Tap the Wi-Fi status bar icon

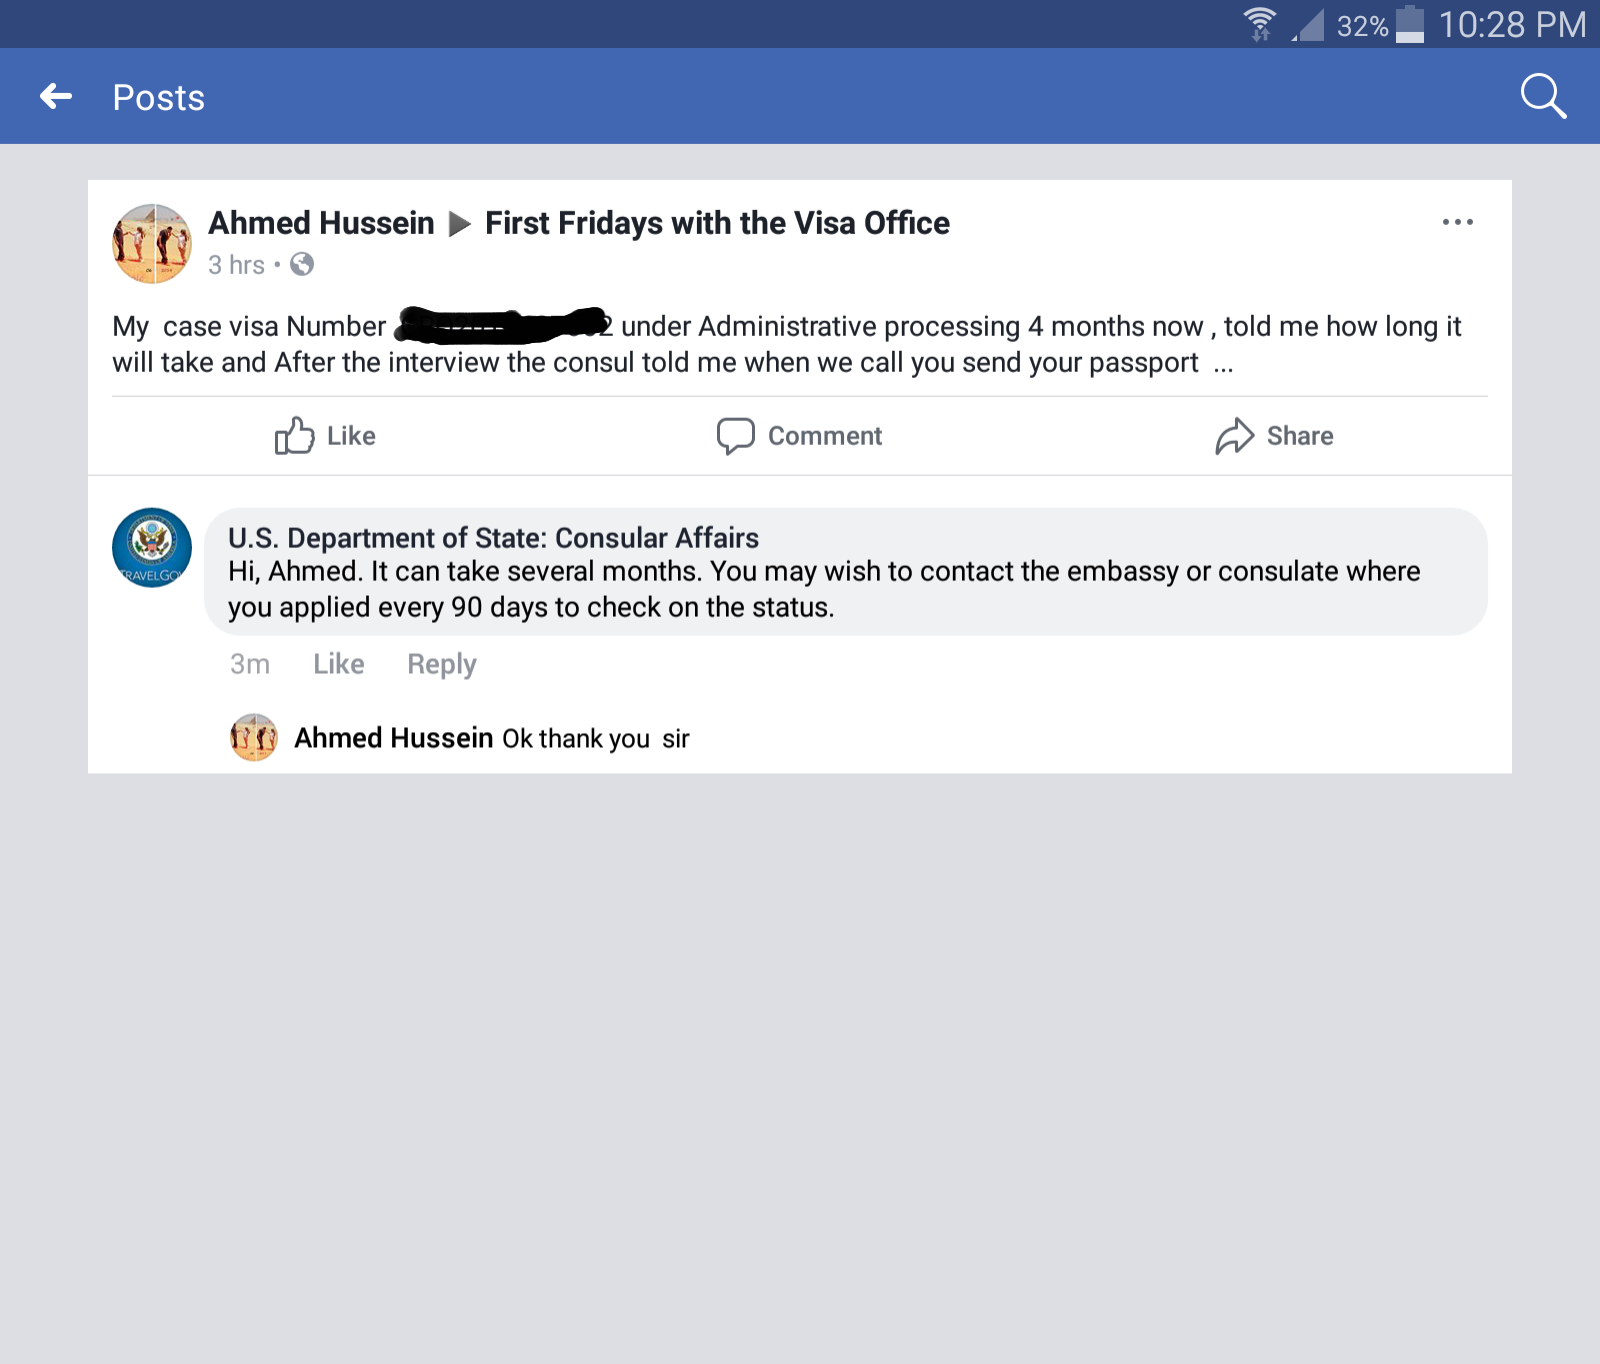click(1259, 24)
